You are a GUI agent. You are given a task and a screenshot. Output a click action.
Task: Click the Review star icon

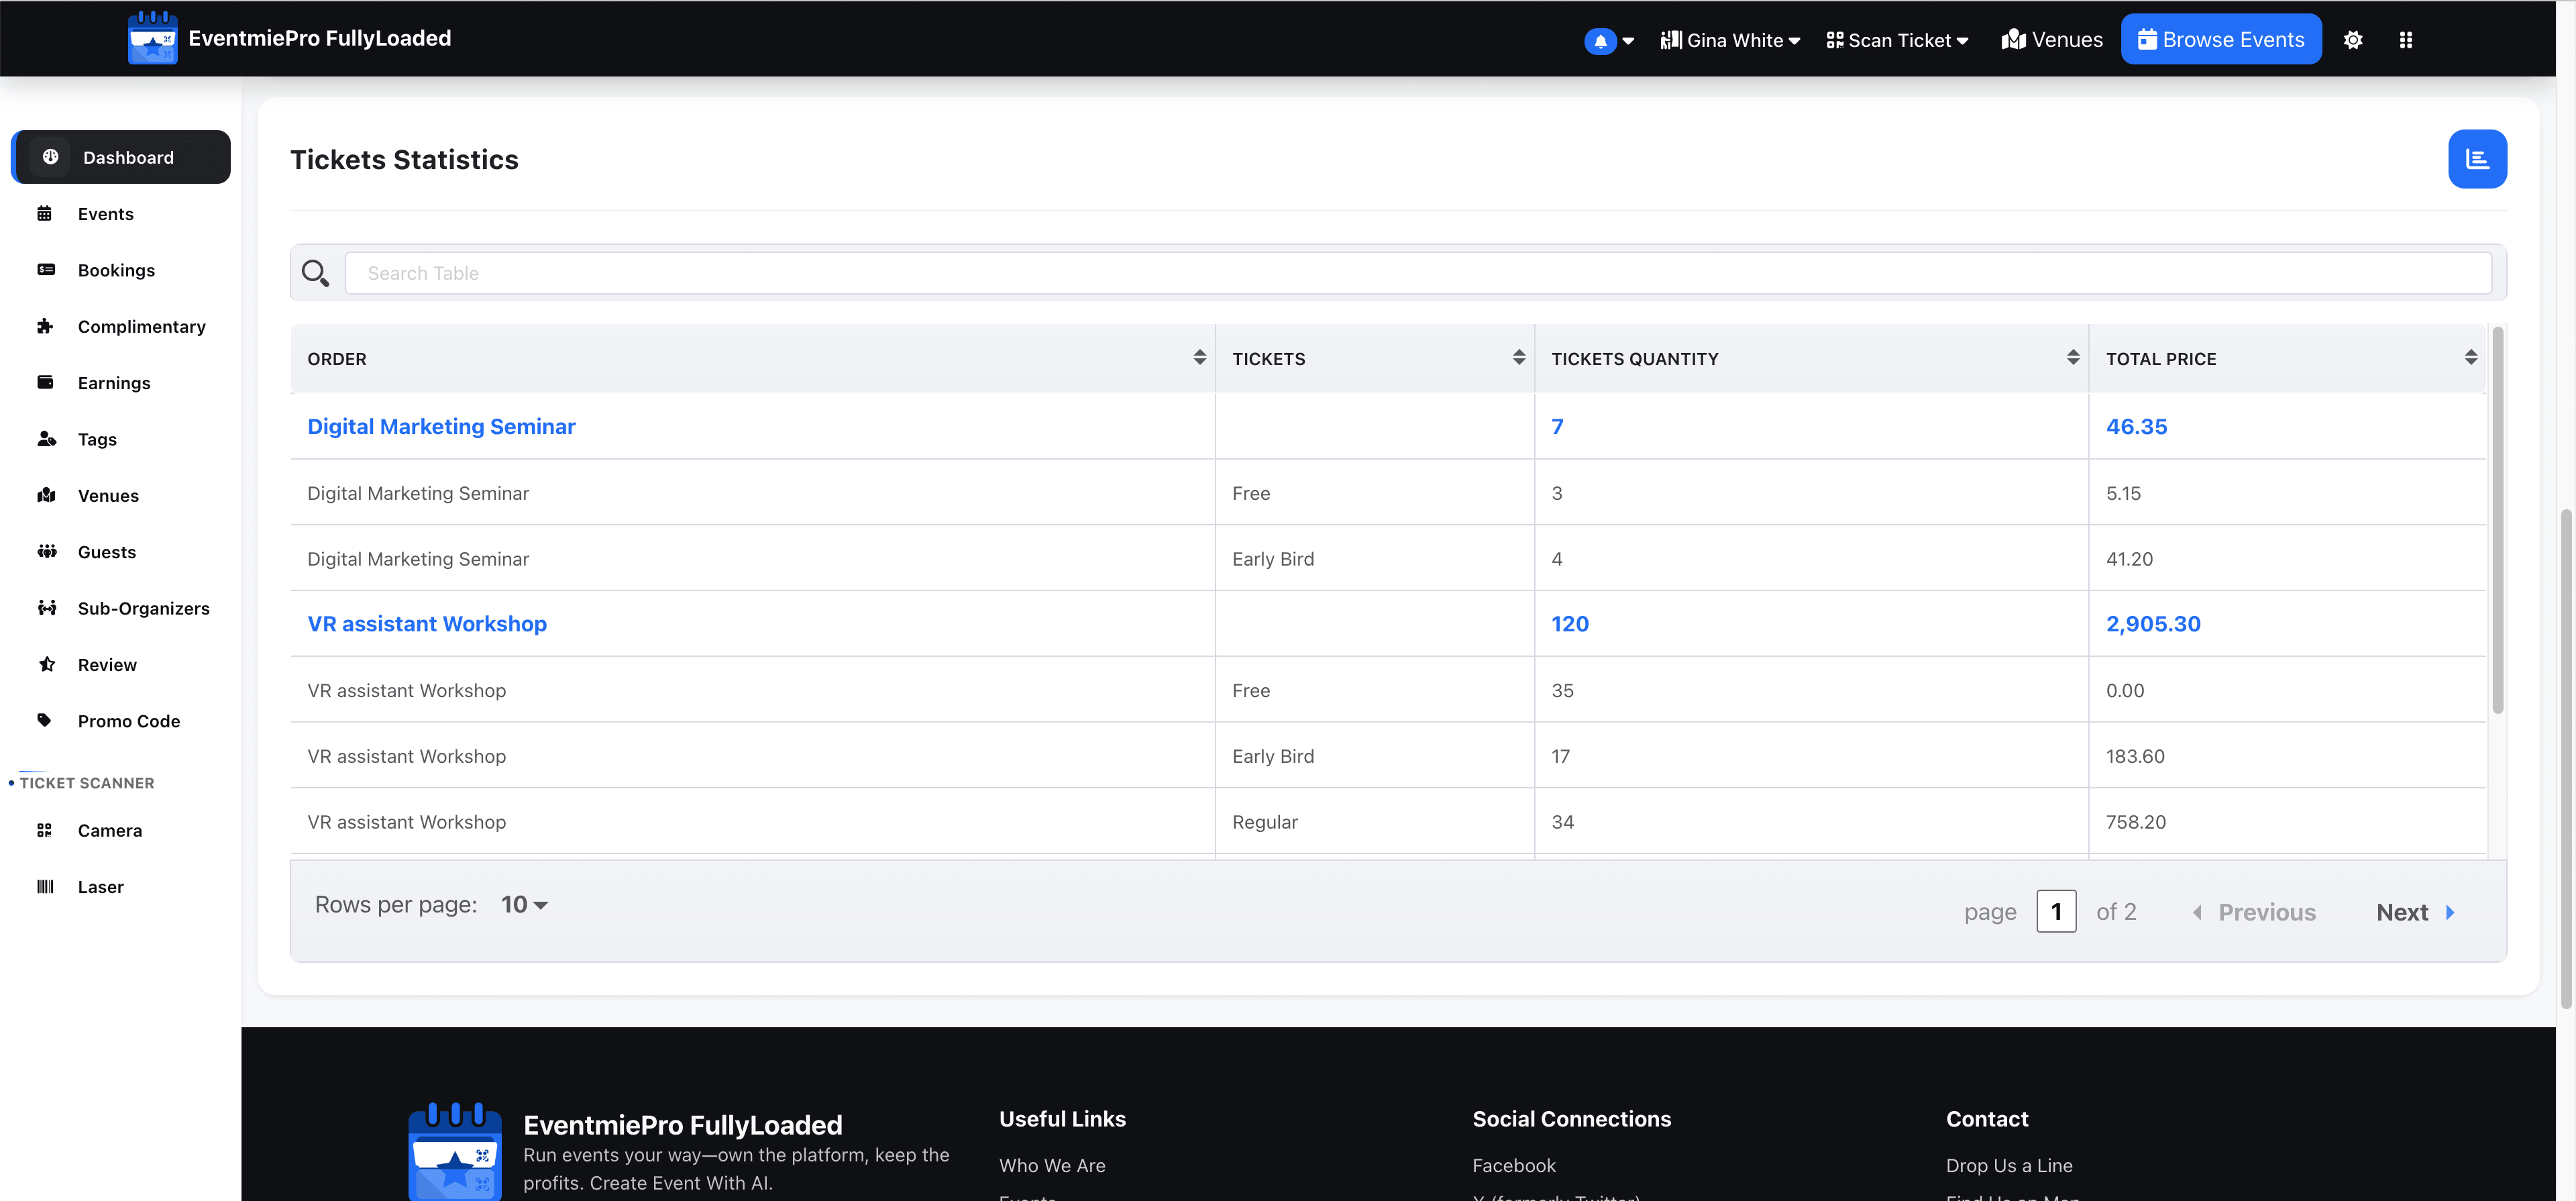[x=47, y=664]
